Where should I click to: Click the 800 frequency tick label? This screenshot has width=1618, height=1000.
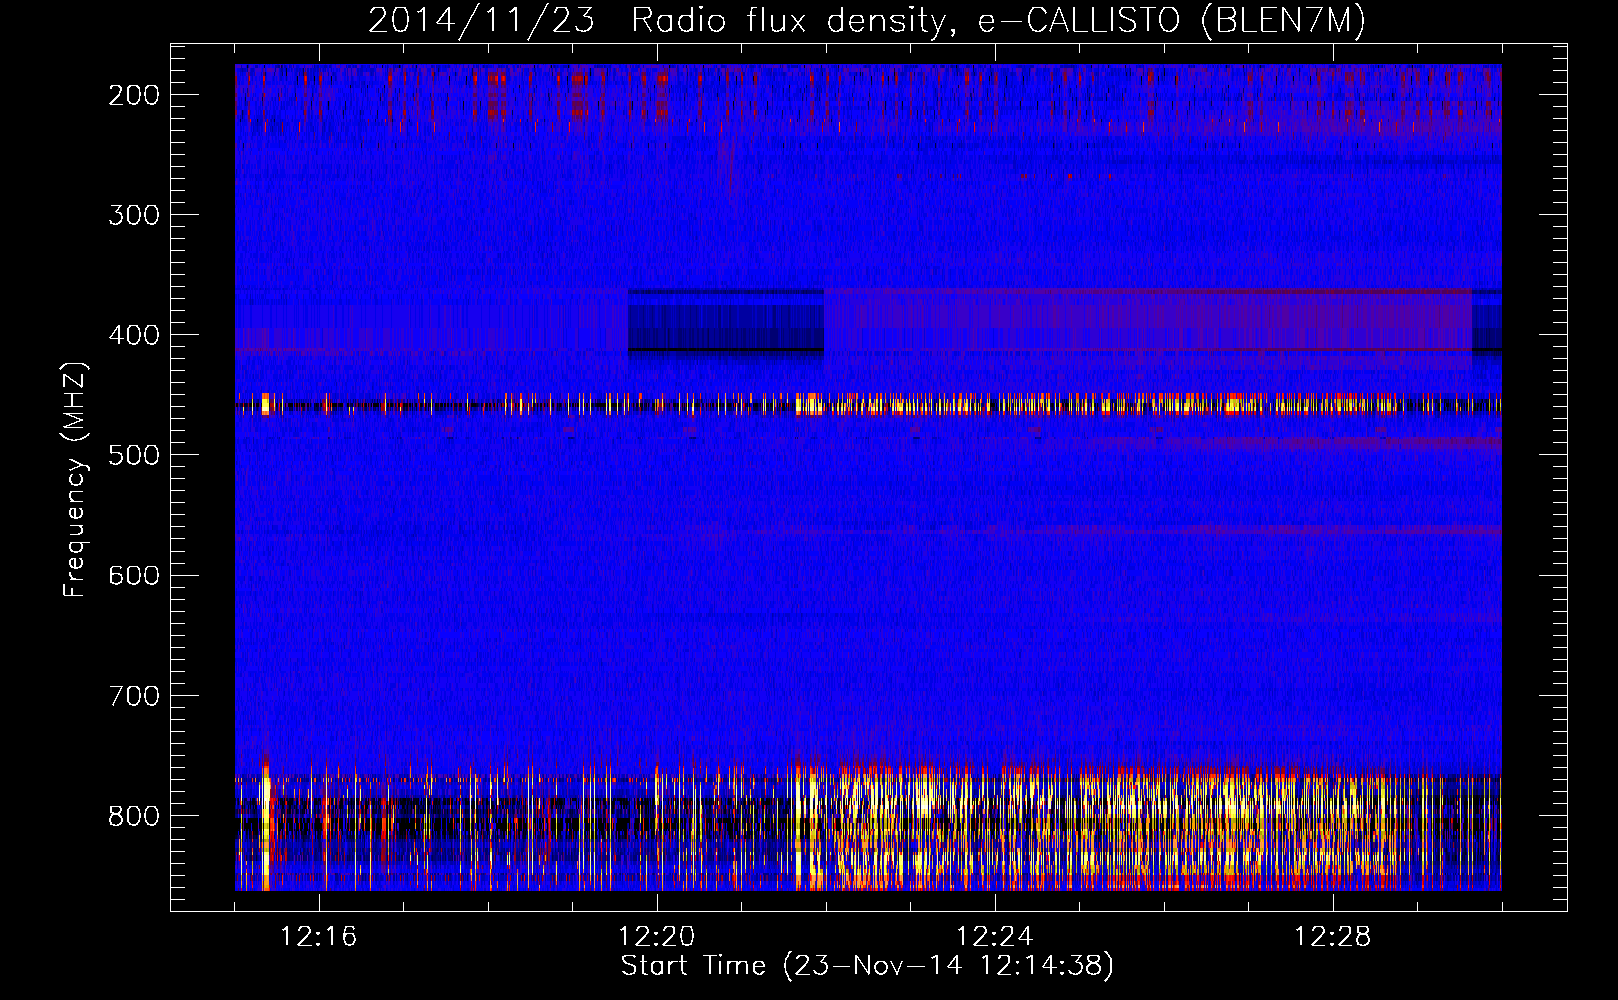coord(134,815)
